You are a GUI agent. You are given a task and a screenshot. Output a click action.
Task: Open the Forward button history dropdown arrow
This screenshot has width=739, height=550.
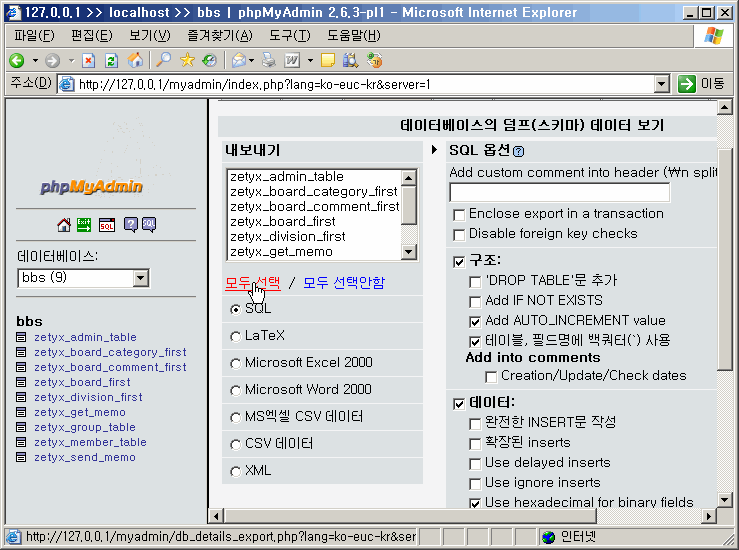coord(71,60)
